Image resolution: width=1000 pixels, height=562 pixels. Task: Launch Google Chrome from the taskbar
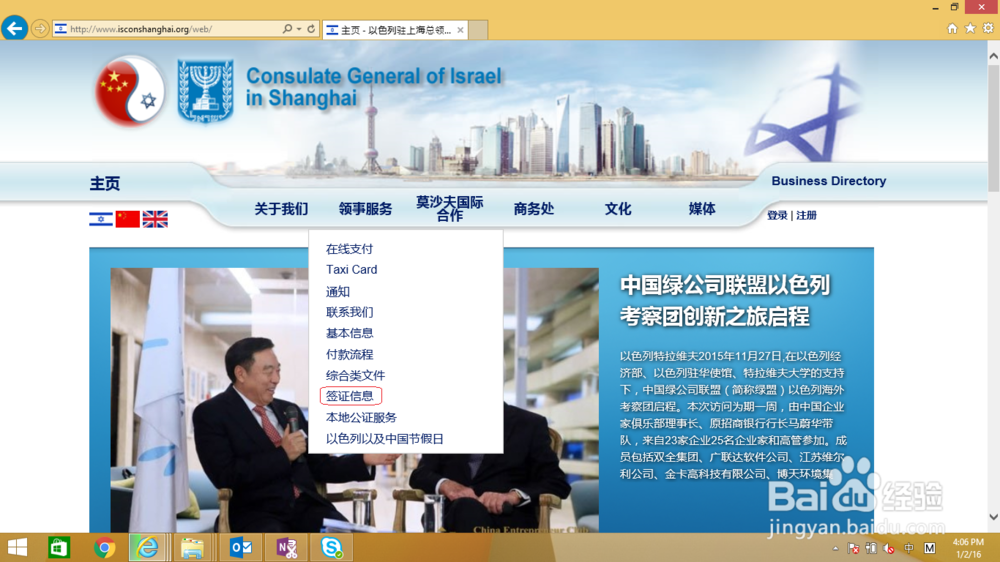(105, 547)
